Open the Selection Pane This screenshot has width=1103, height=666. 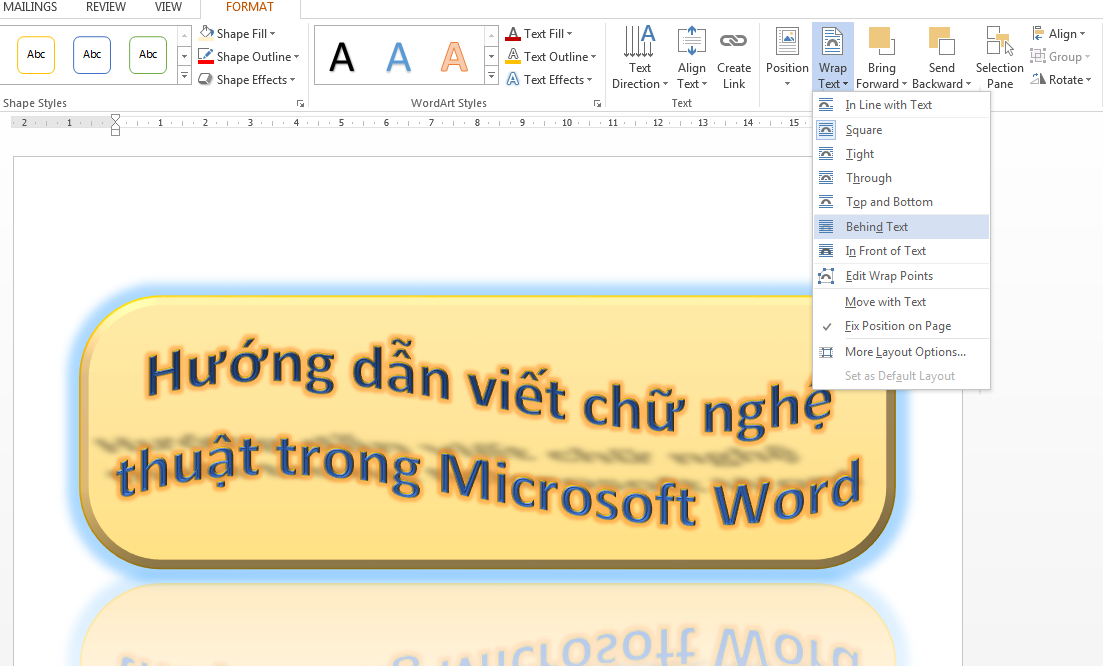point(999,56)
